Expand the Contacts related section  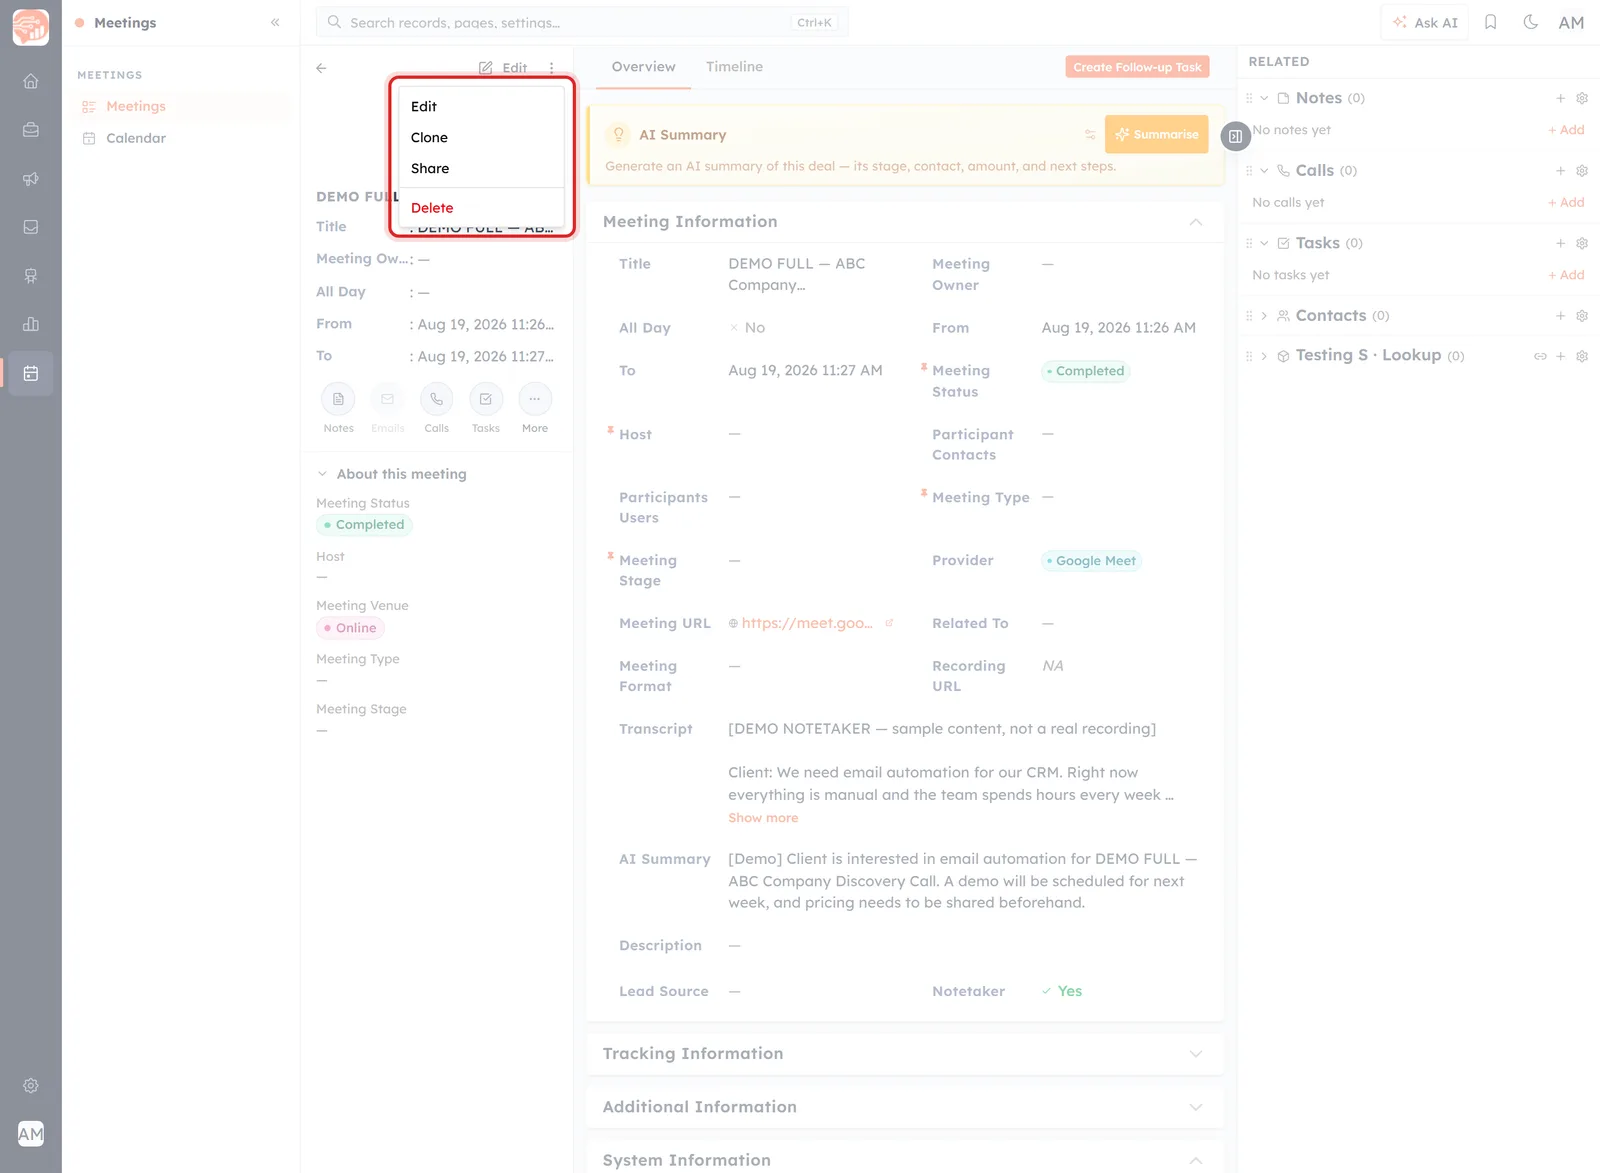coord(1264,316)
